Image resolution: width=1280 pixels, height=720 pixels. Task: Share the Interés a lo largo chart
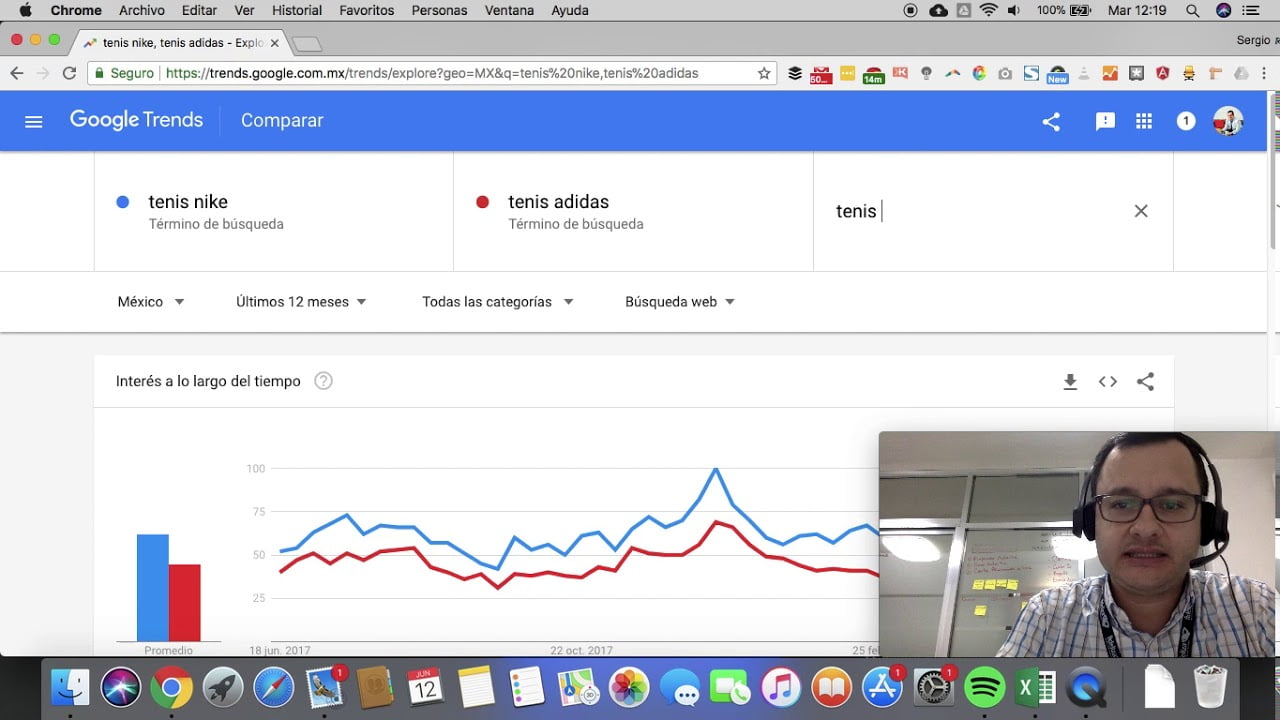pos(1145,381)
